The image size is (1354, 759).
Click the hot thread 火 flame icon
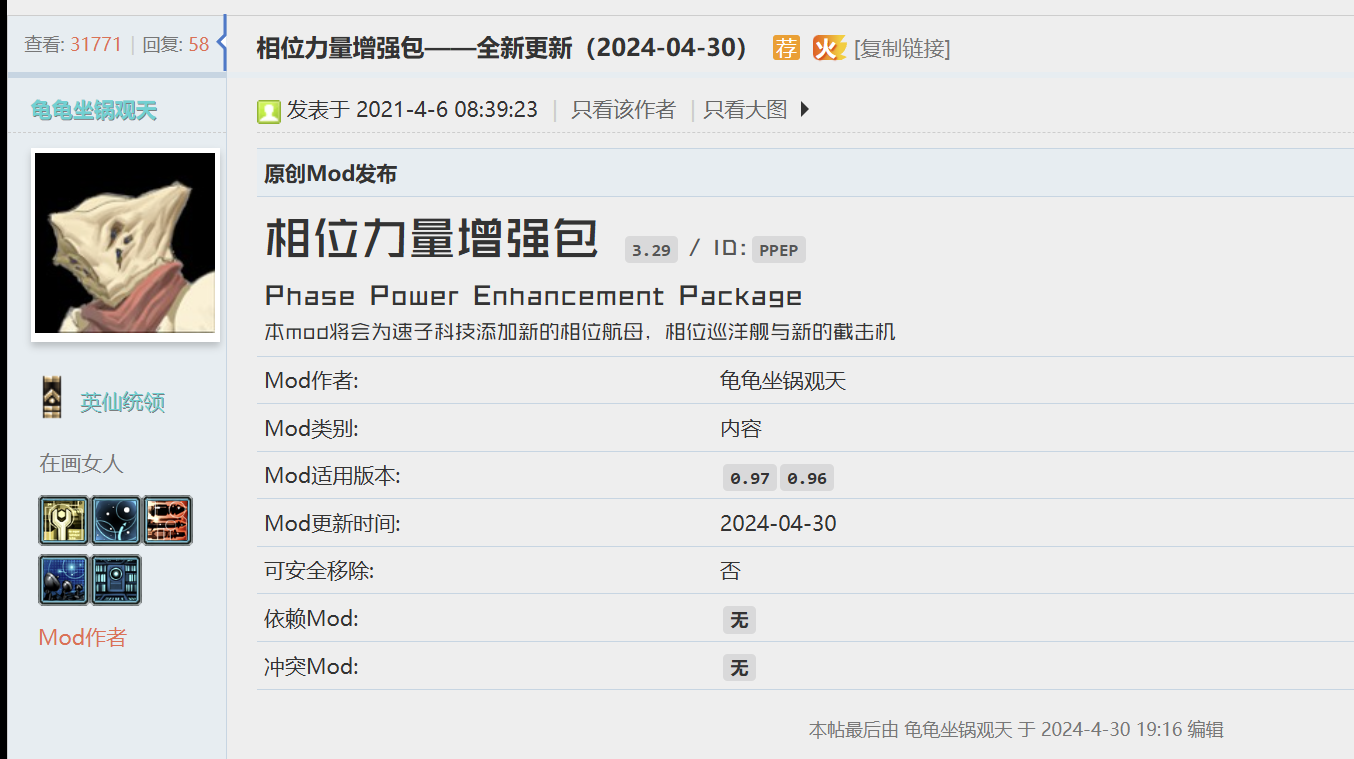pos(828,47)
